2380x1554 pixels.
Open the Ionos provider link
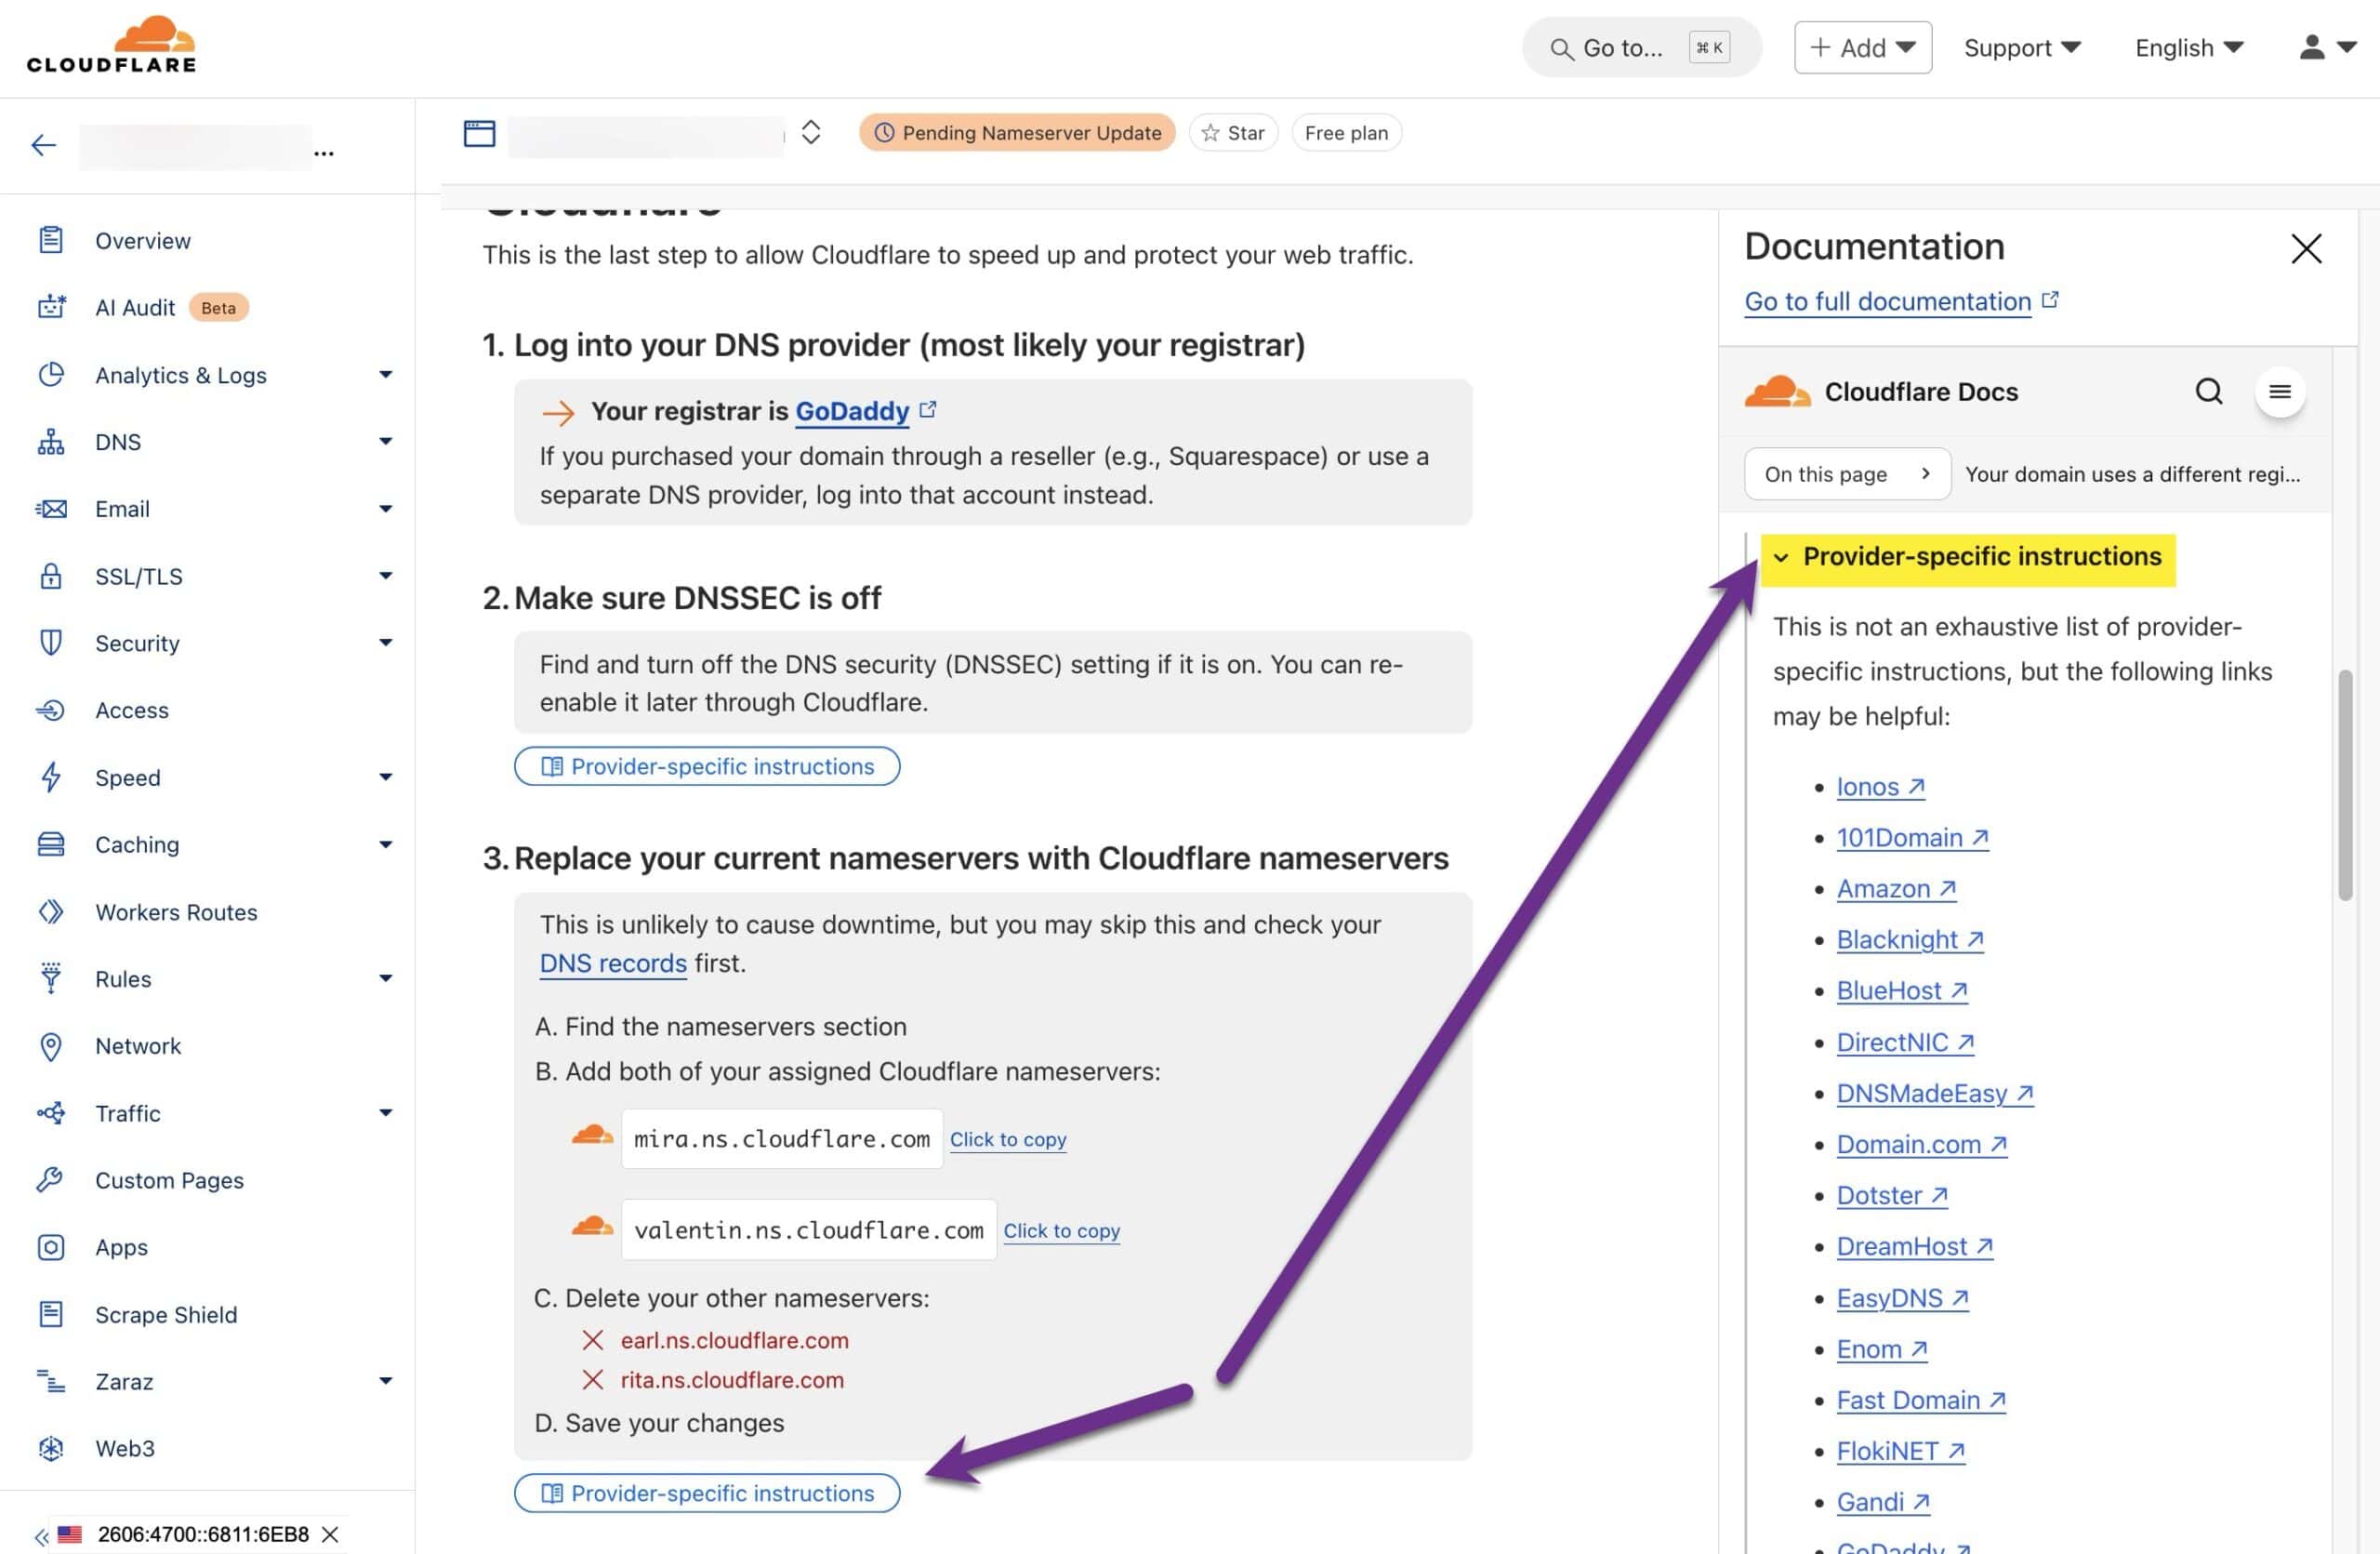tap(1880, 786)
